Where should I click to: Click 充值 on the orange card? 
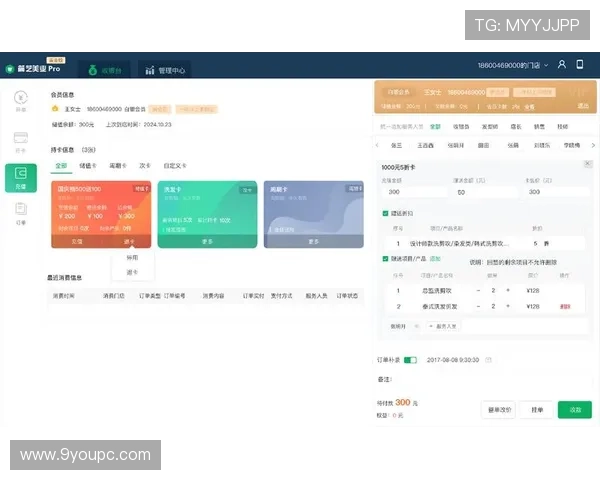[x=77, y=242]
